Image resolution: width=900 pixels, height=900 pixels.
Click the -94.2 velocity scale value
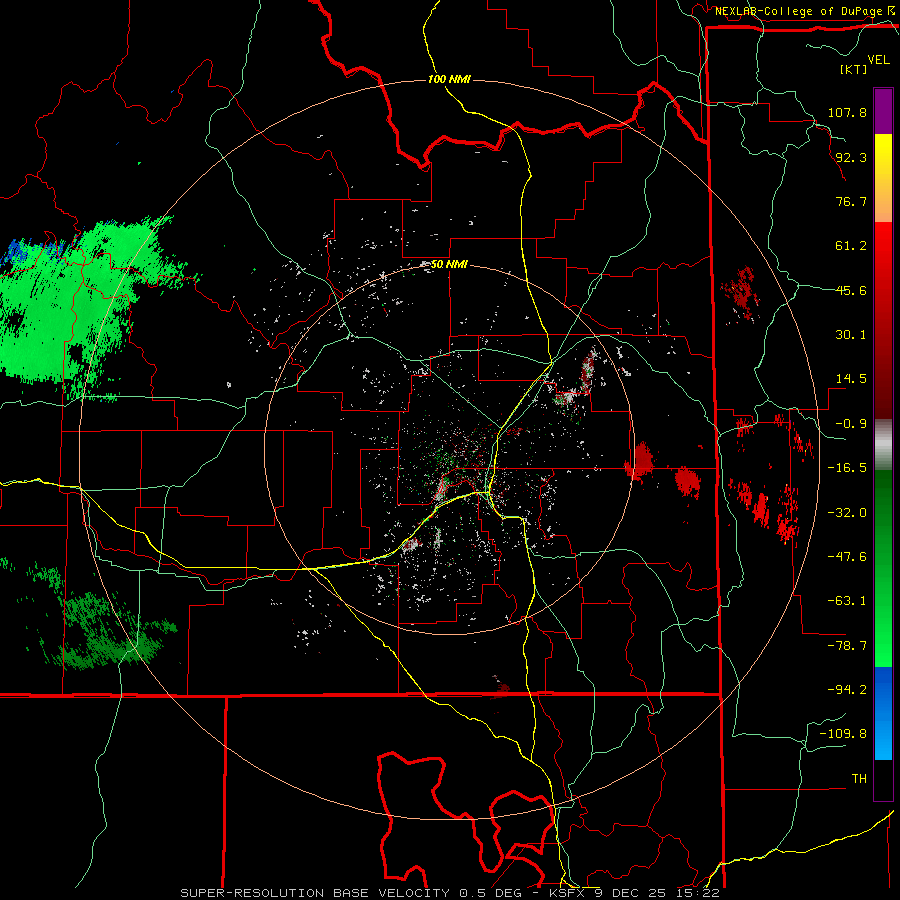pos(847,689)
